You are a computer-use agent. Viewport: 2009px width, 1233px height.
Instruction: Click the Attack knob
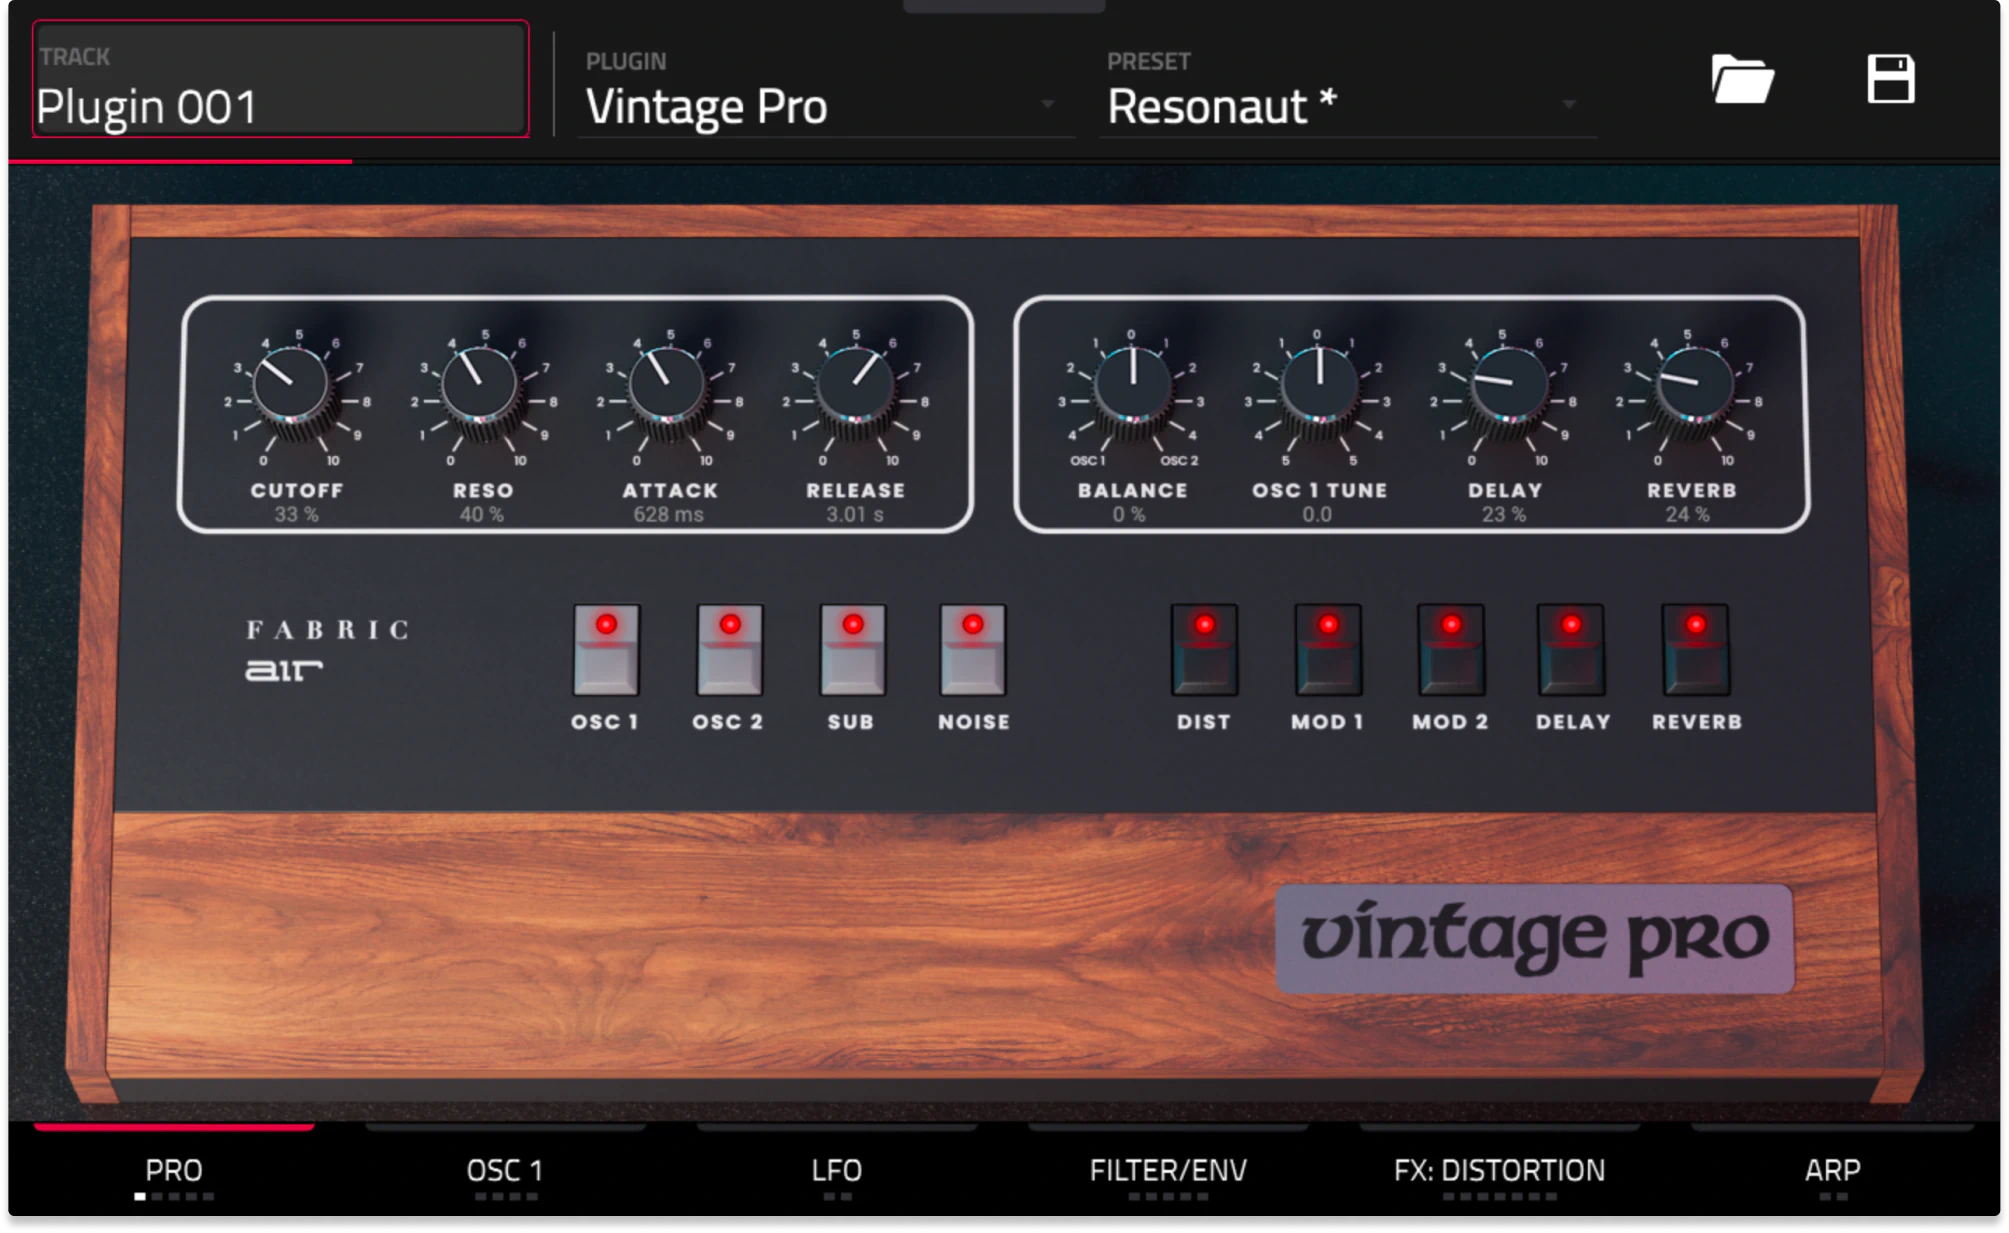click(667, 385)
